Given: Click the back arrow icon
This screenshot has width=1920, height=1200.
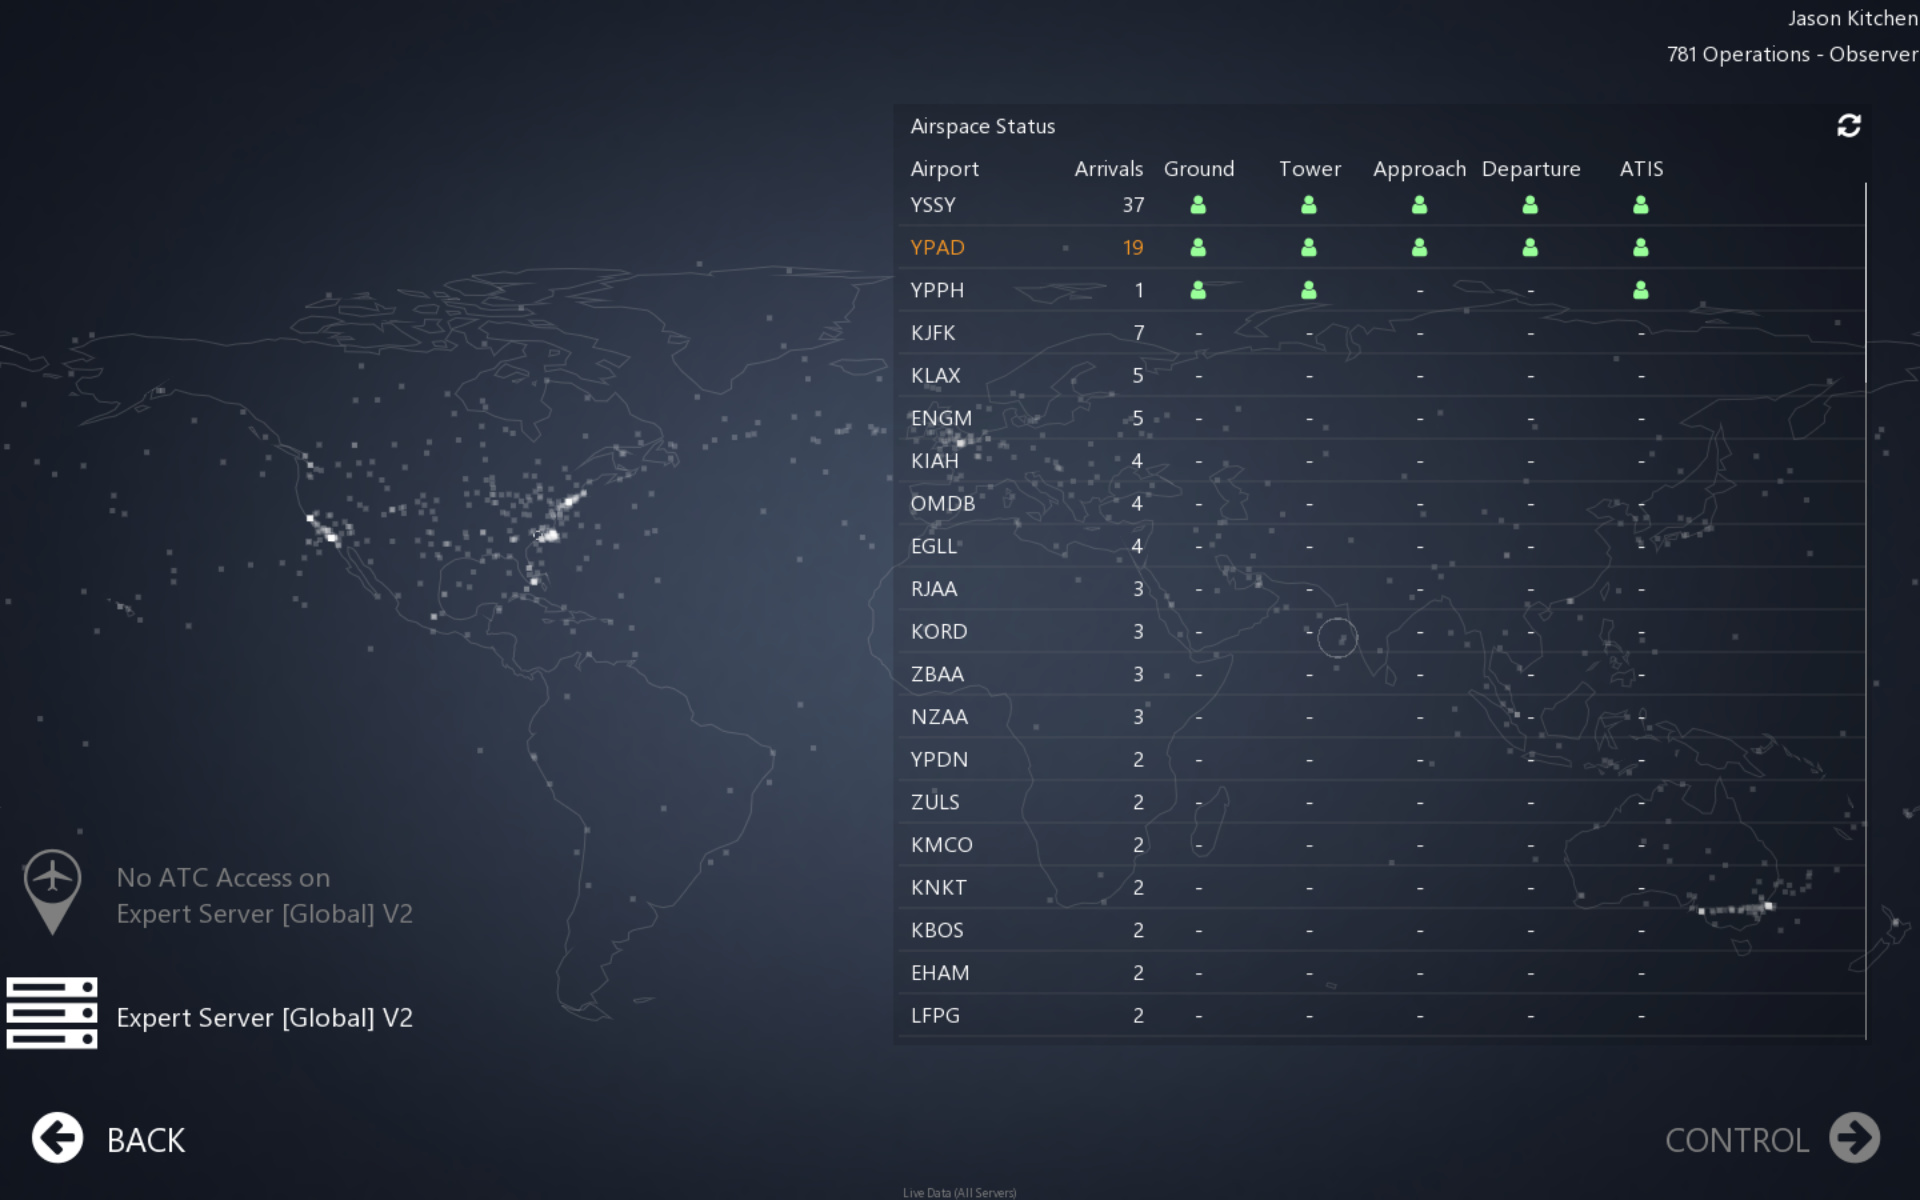Looking at the screenshot, I should 57,1138.
